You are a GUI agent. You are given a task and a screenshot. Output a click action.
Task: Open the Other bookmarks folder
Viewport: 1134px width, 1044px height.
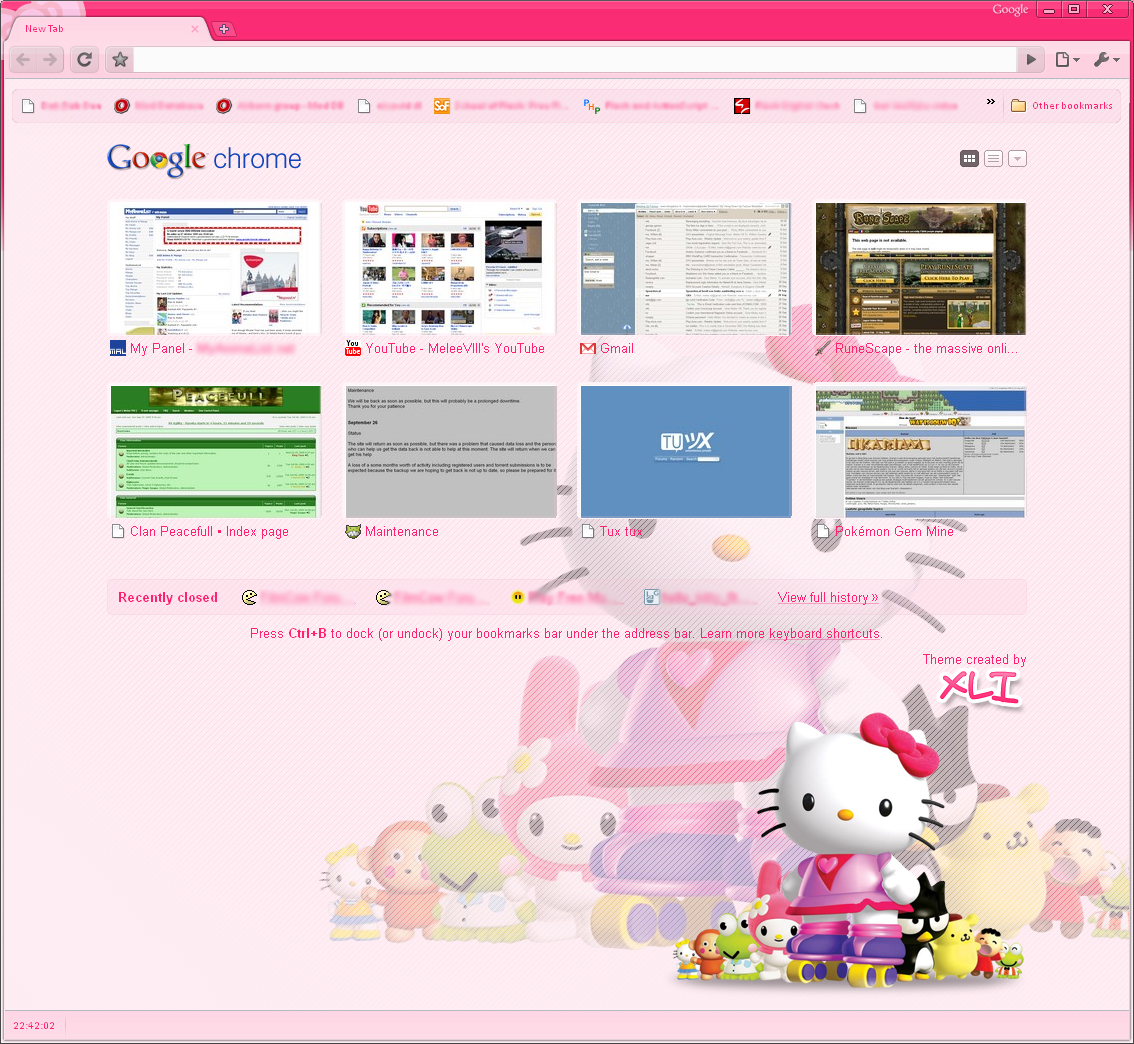click(x=1063, y=105)
